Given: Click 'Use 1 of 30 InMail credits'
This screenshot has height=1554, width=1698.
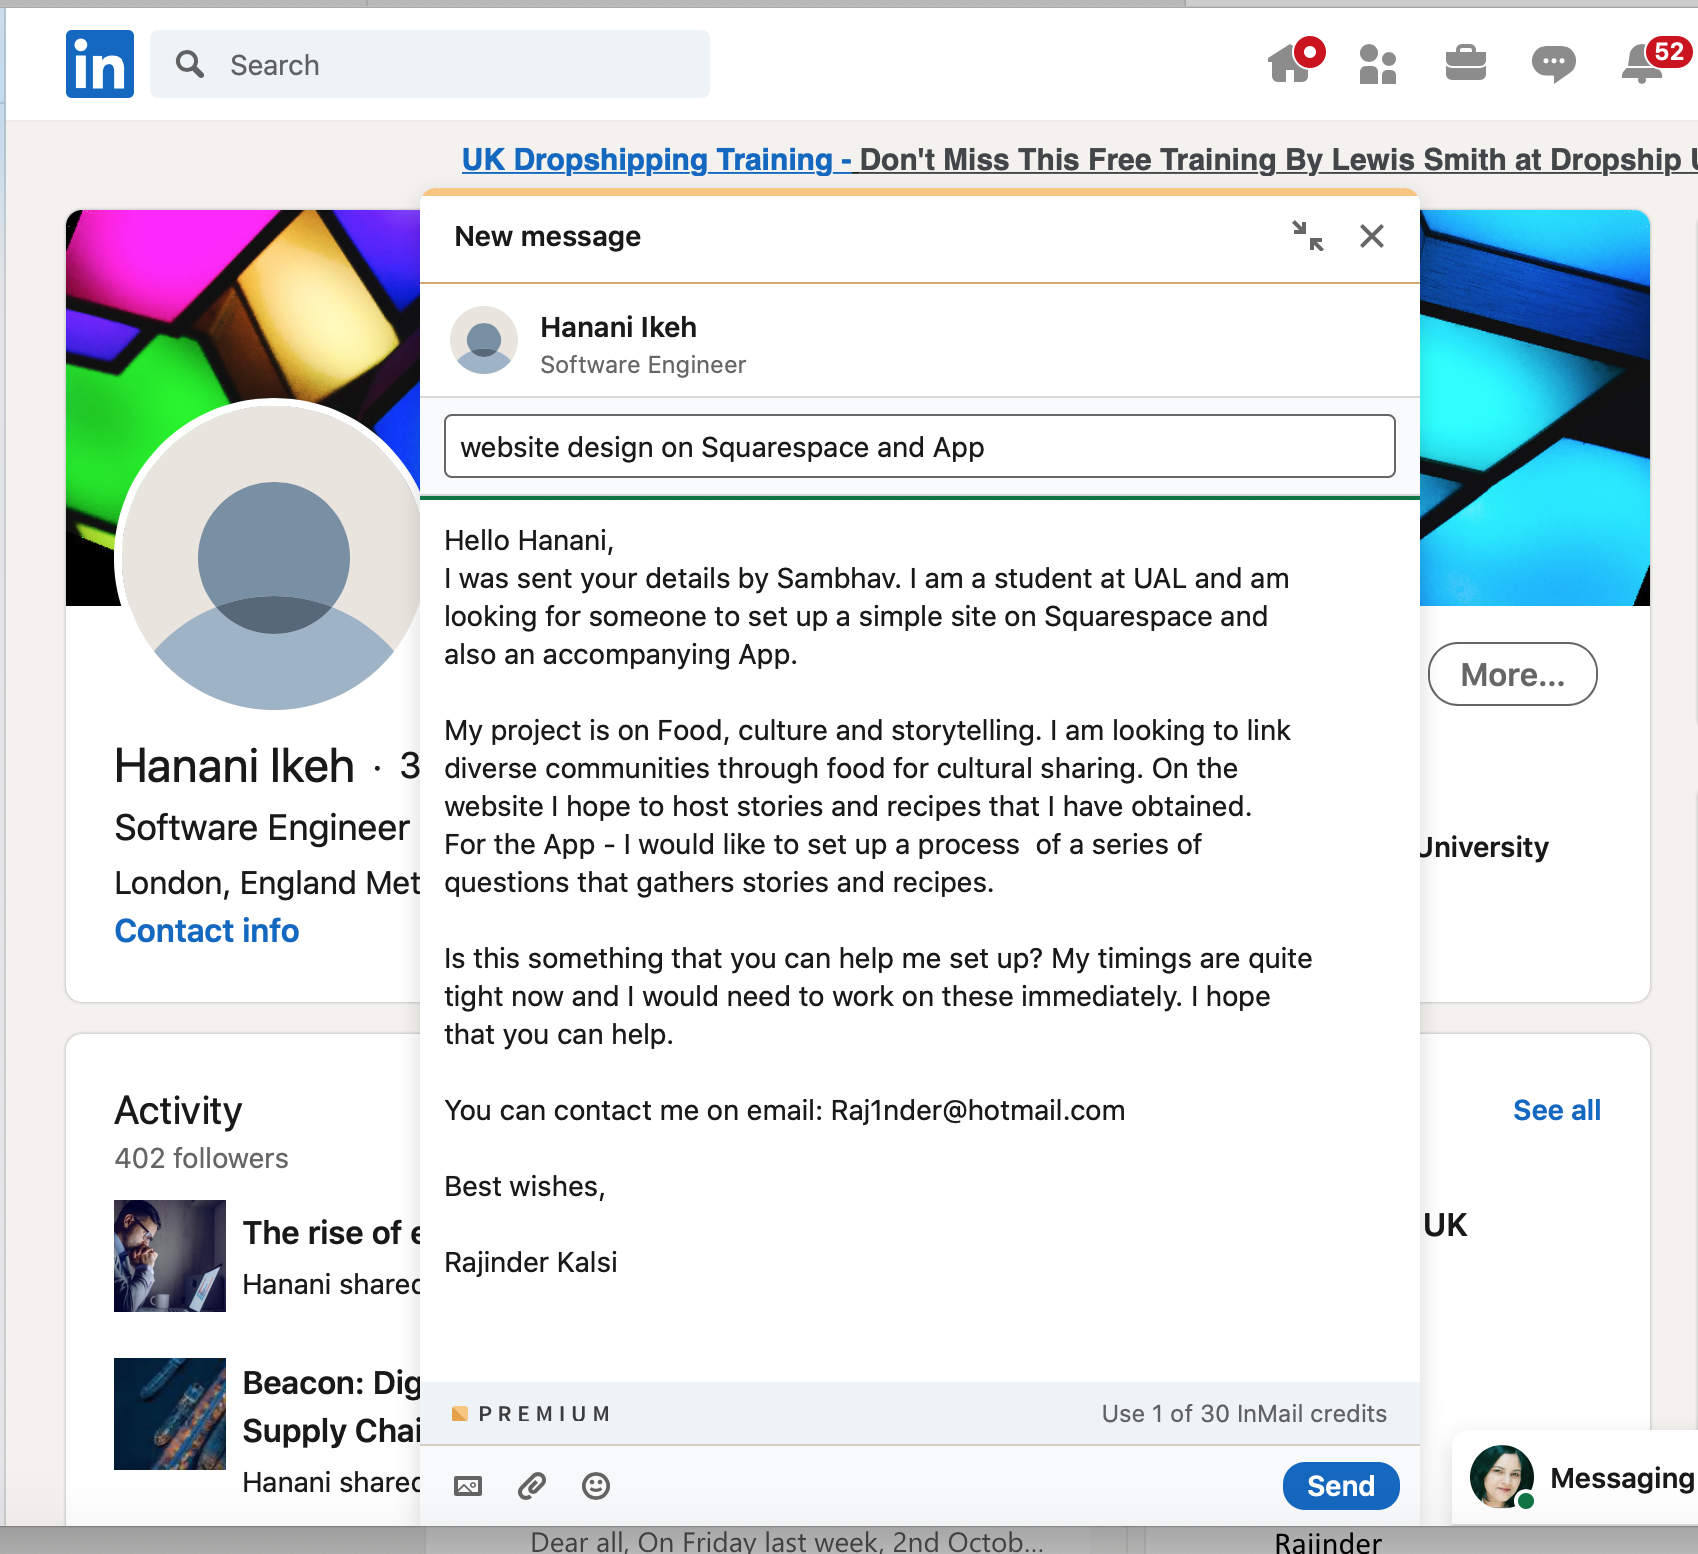Looking at the screenshot, I should pos(1244,1414).
